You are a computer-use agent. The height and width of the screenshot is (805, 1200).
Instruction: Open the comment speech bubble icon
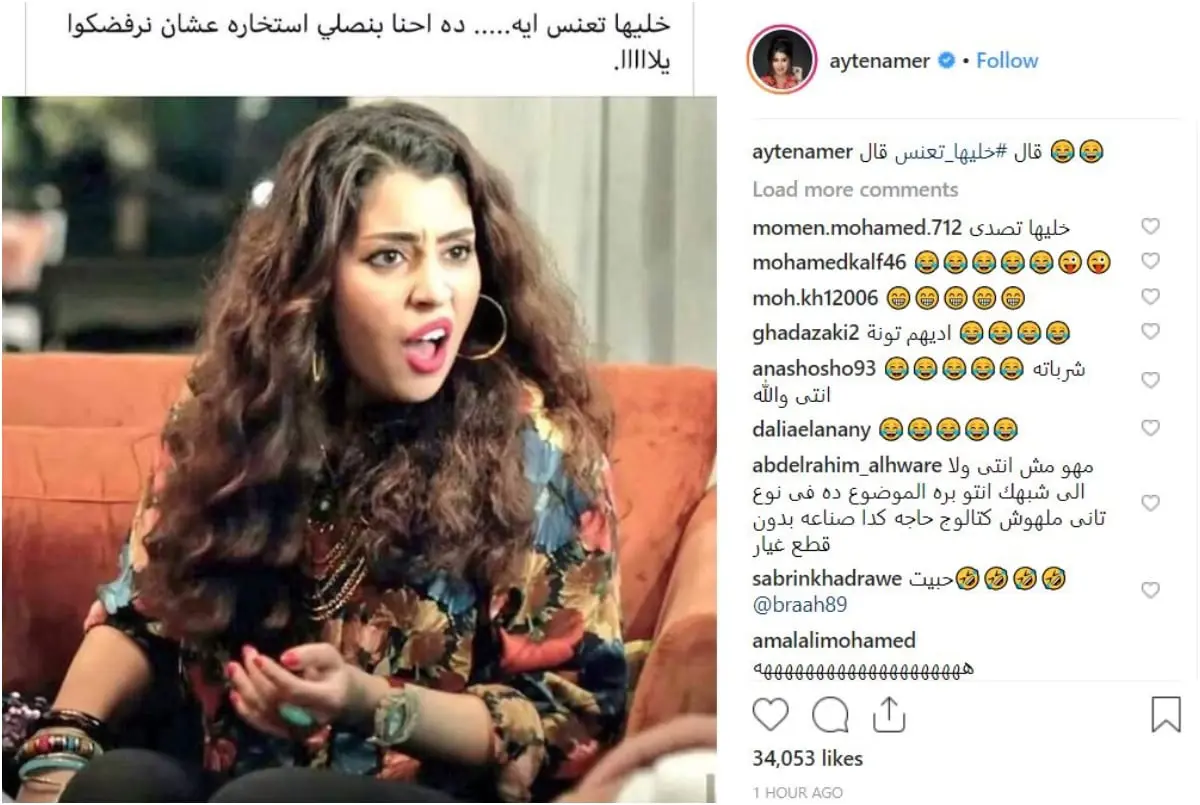click(830, 715)
